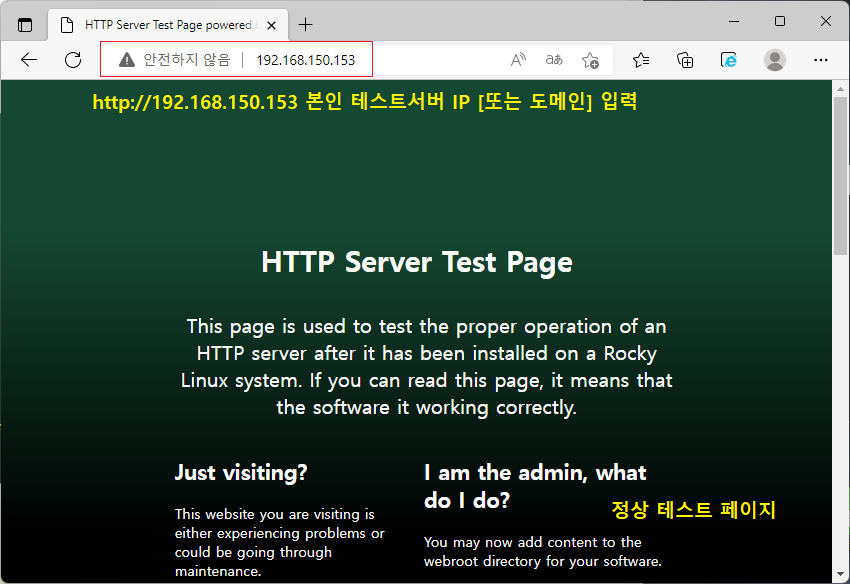
Task: Open Settings and more menu
Action: [x=821, y=60]
